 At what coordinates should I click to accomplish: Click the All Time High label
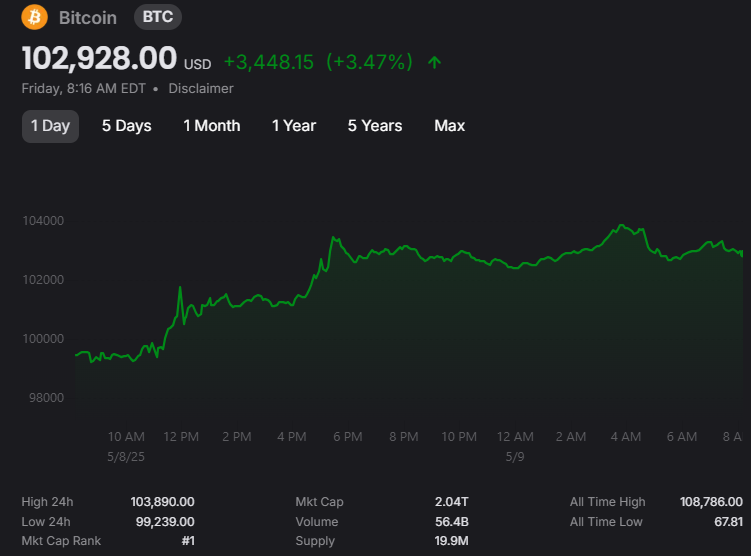click(x=607, y=502)
